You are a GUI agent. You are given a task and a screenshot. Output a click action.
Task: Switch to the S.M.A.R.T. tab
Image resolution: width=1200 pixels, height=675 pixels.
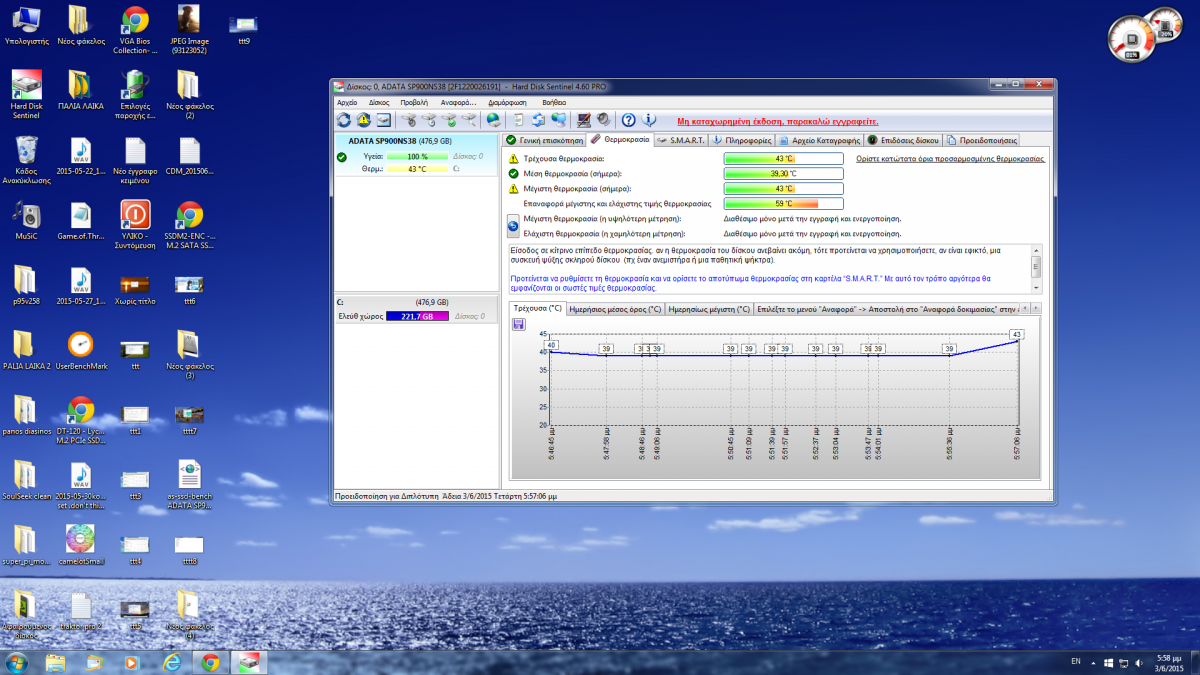[681, 141]
